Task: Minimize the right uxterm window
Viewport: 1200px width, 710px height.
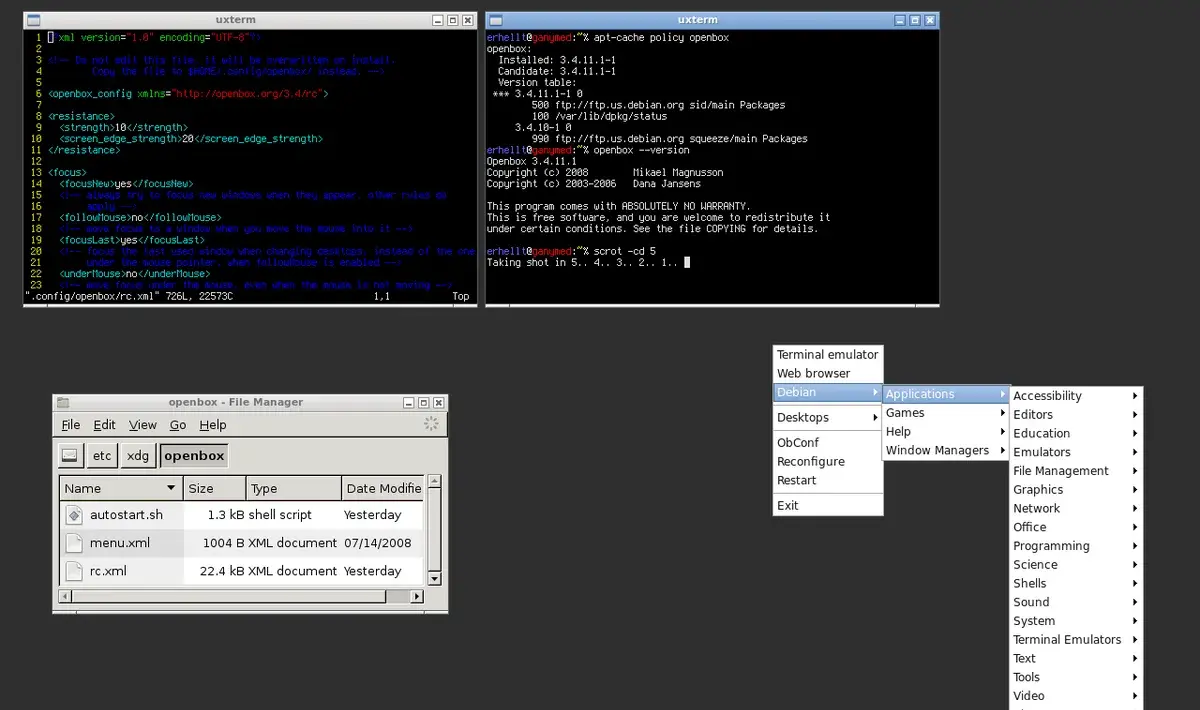Action: 900,20
